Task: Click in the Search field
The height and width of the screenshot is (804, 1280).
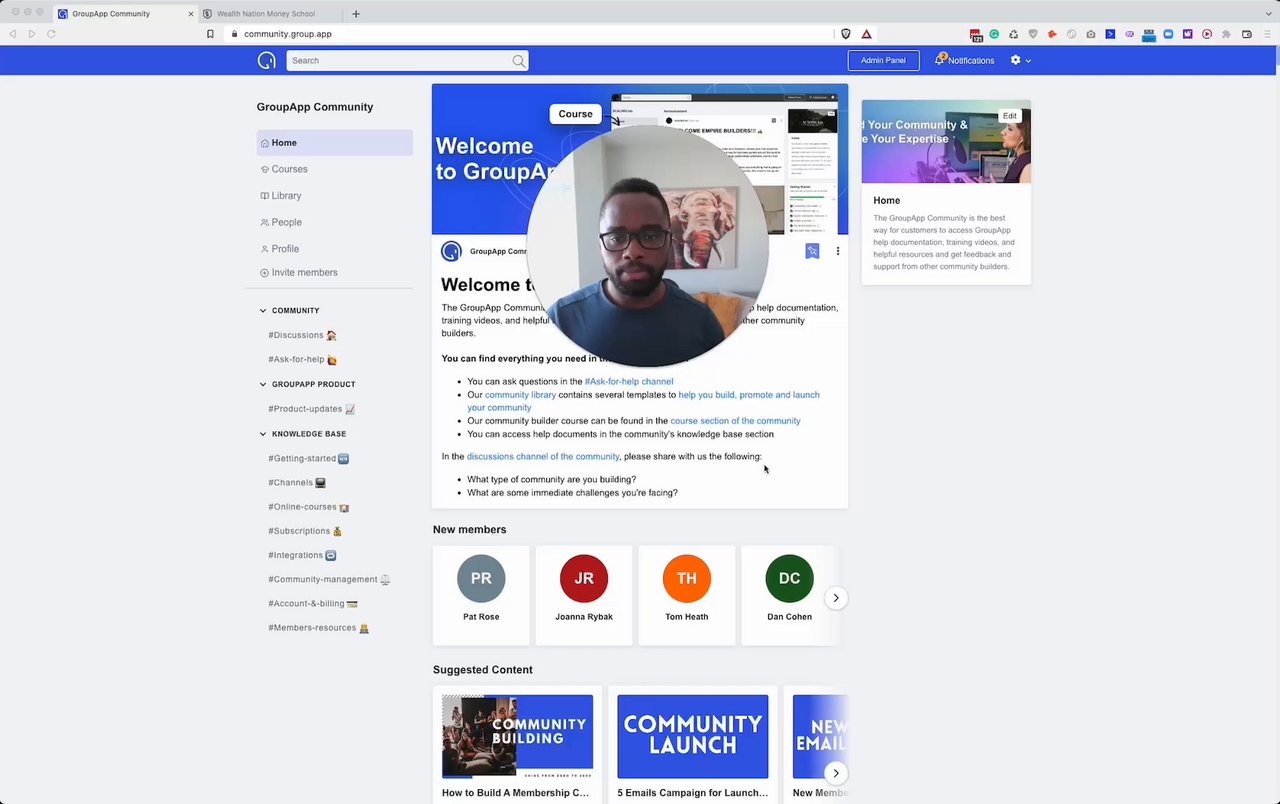Action: point(407,61)
